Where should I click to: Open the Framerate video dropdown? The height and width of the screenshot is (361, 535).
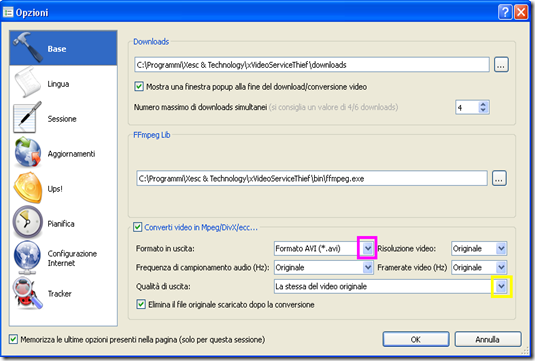(x=501, y=268)
